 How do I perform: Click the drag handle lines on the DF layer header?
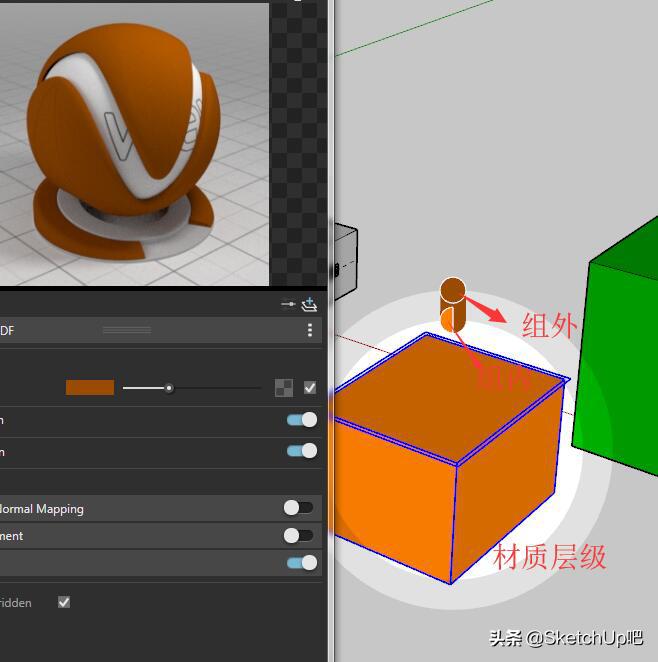pyautogui.click(x=127, y=330)
